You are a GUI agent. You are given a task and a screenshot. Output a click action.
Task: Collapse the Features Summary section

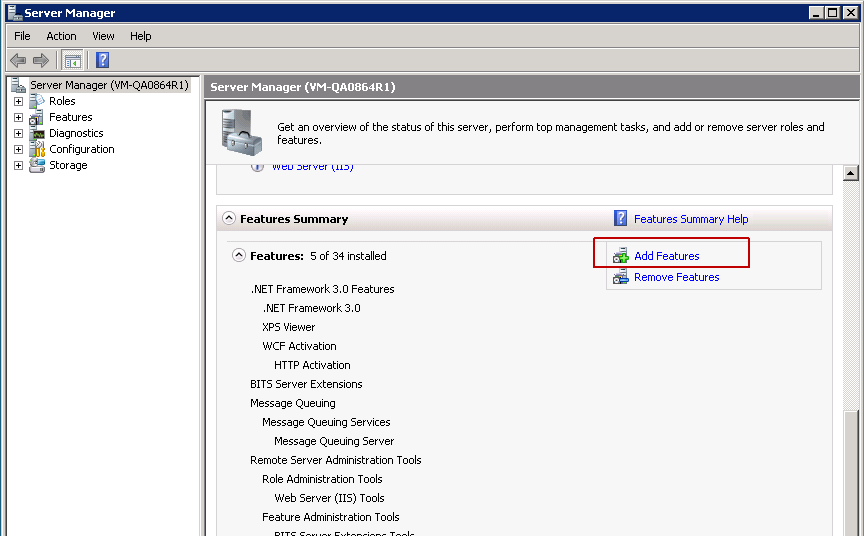(x=229, y=219)
